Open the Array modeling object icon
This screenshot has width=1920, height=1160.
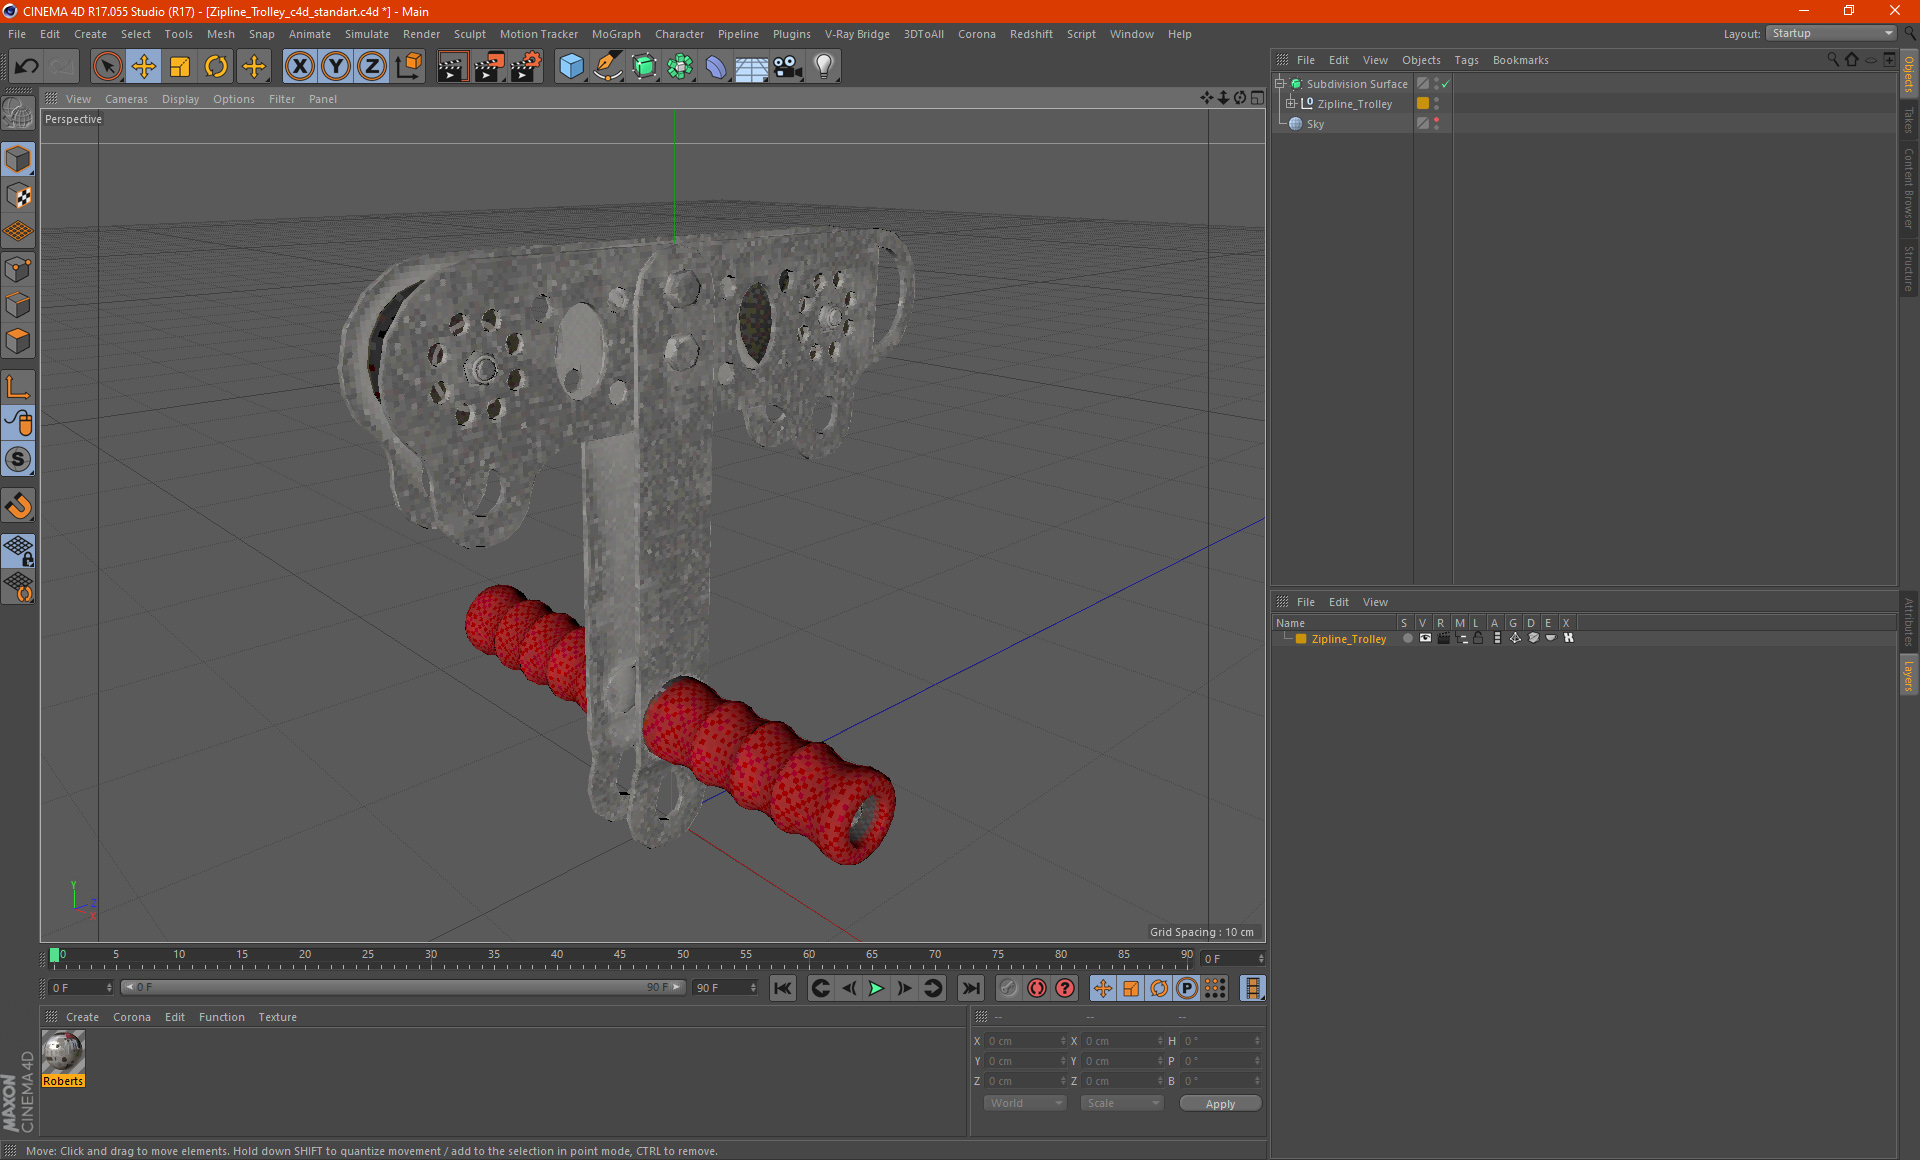click(680, 67)
